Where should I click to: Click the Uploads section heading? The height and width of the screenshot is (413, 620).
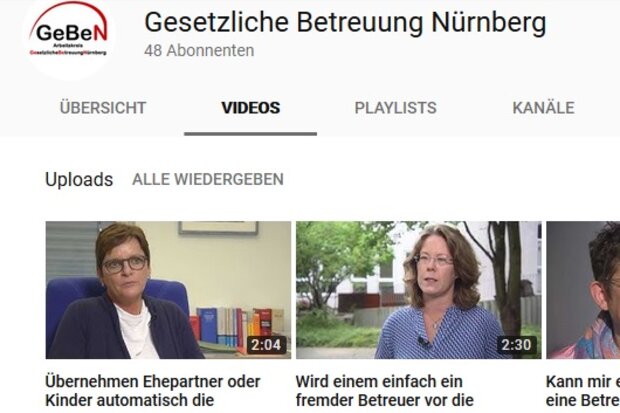(79, 179)
